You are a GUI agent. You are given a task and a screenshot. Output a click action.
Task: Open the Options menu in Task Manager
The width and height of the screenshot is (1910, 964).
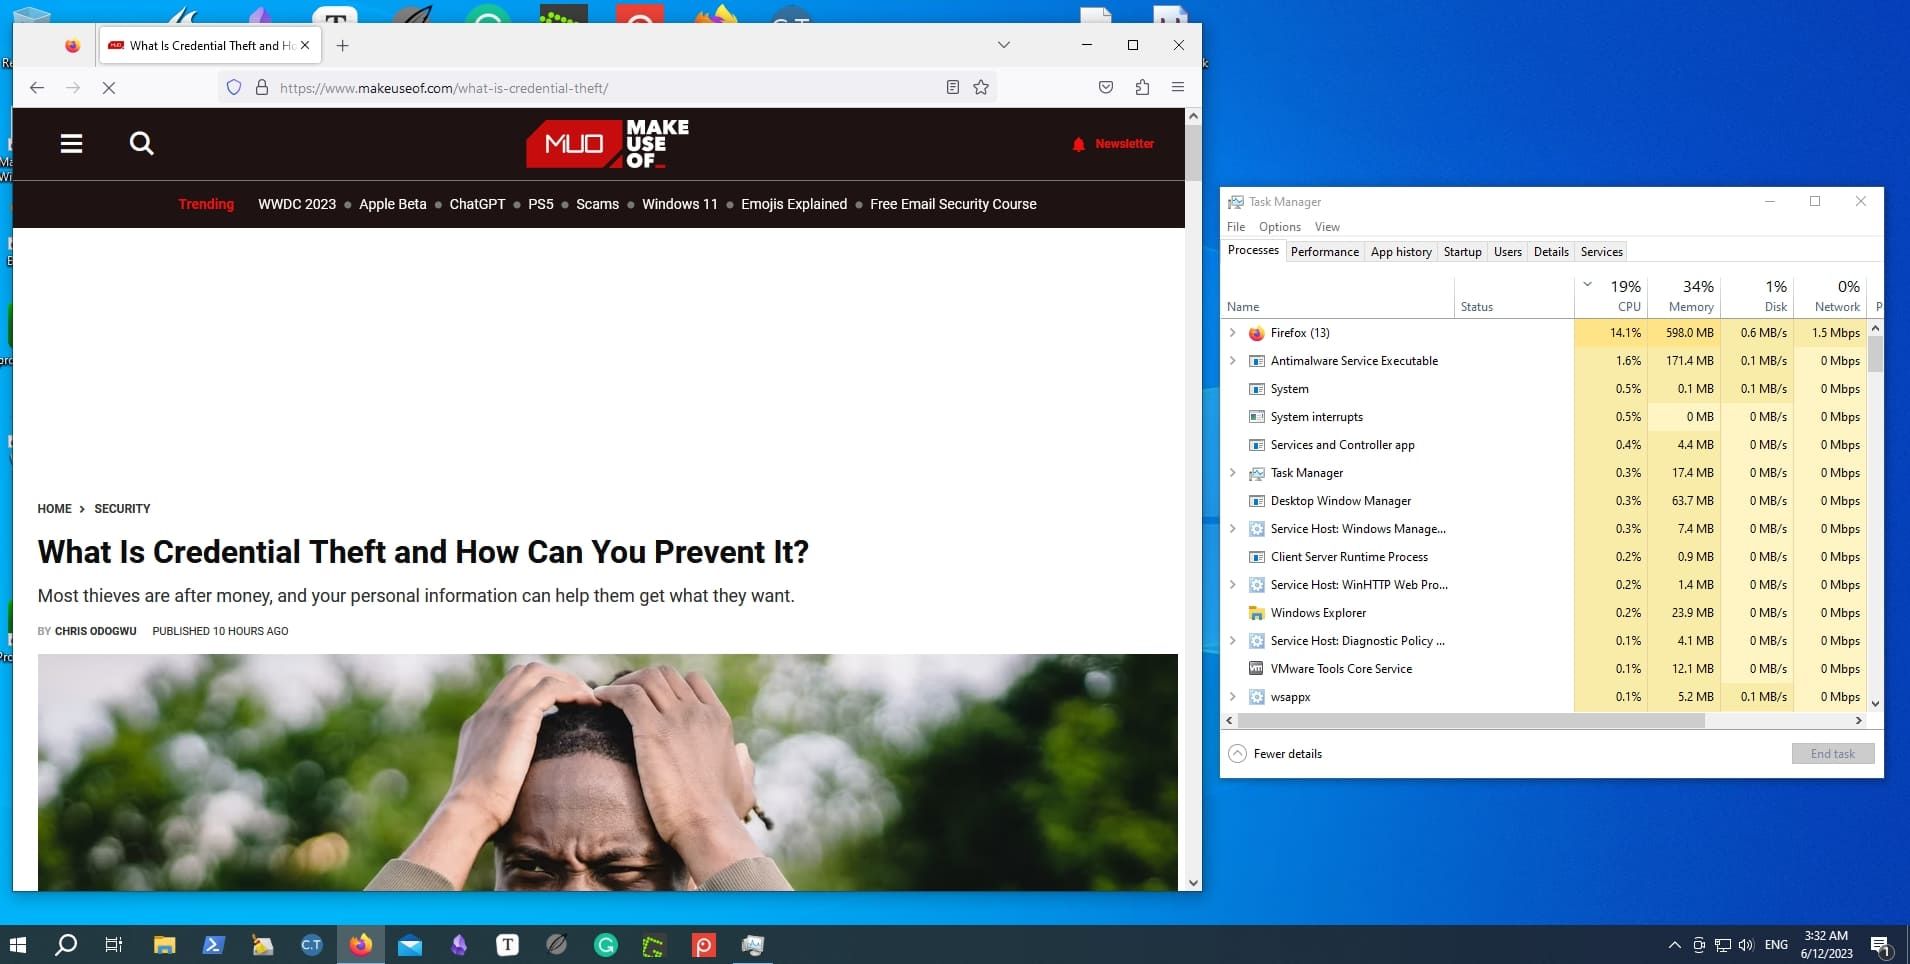[x=1279, y=227]
